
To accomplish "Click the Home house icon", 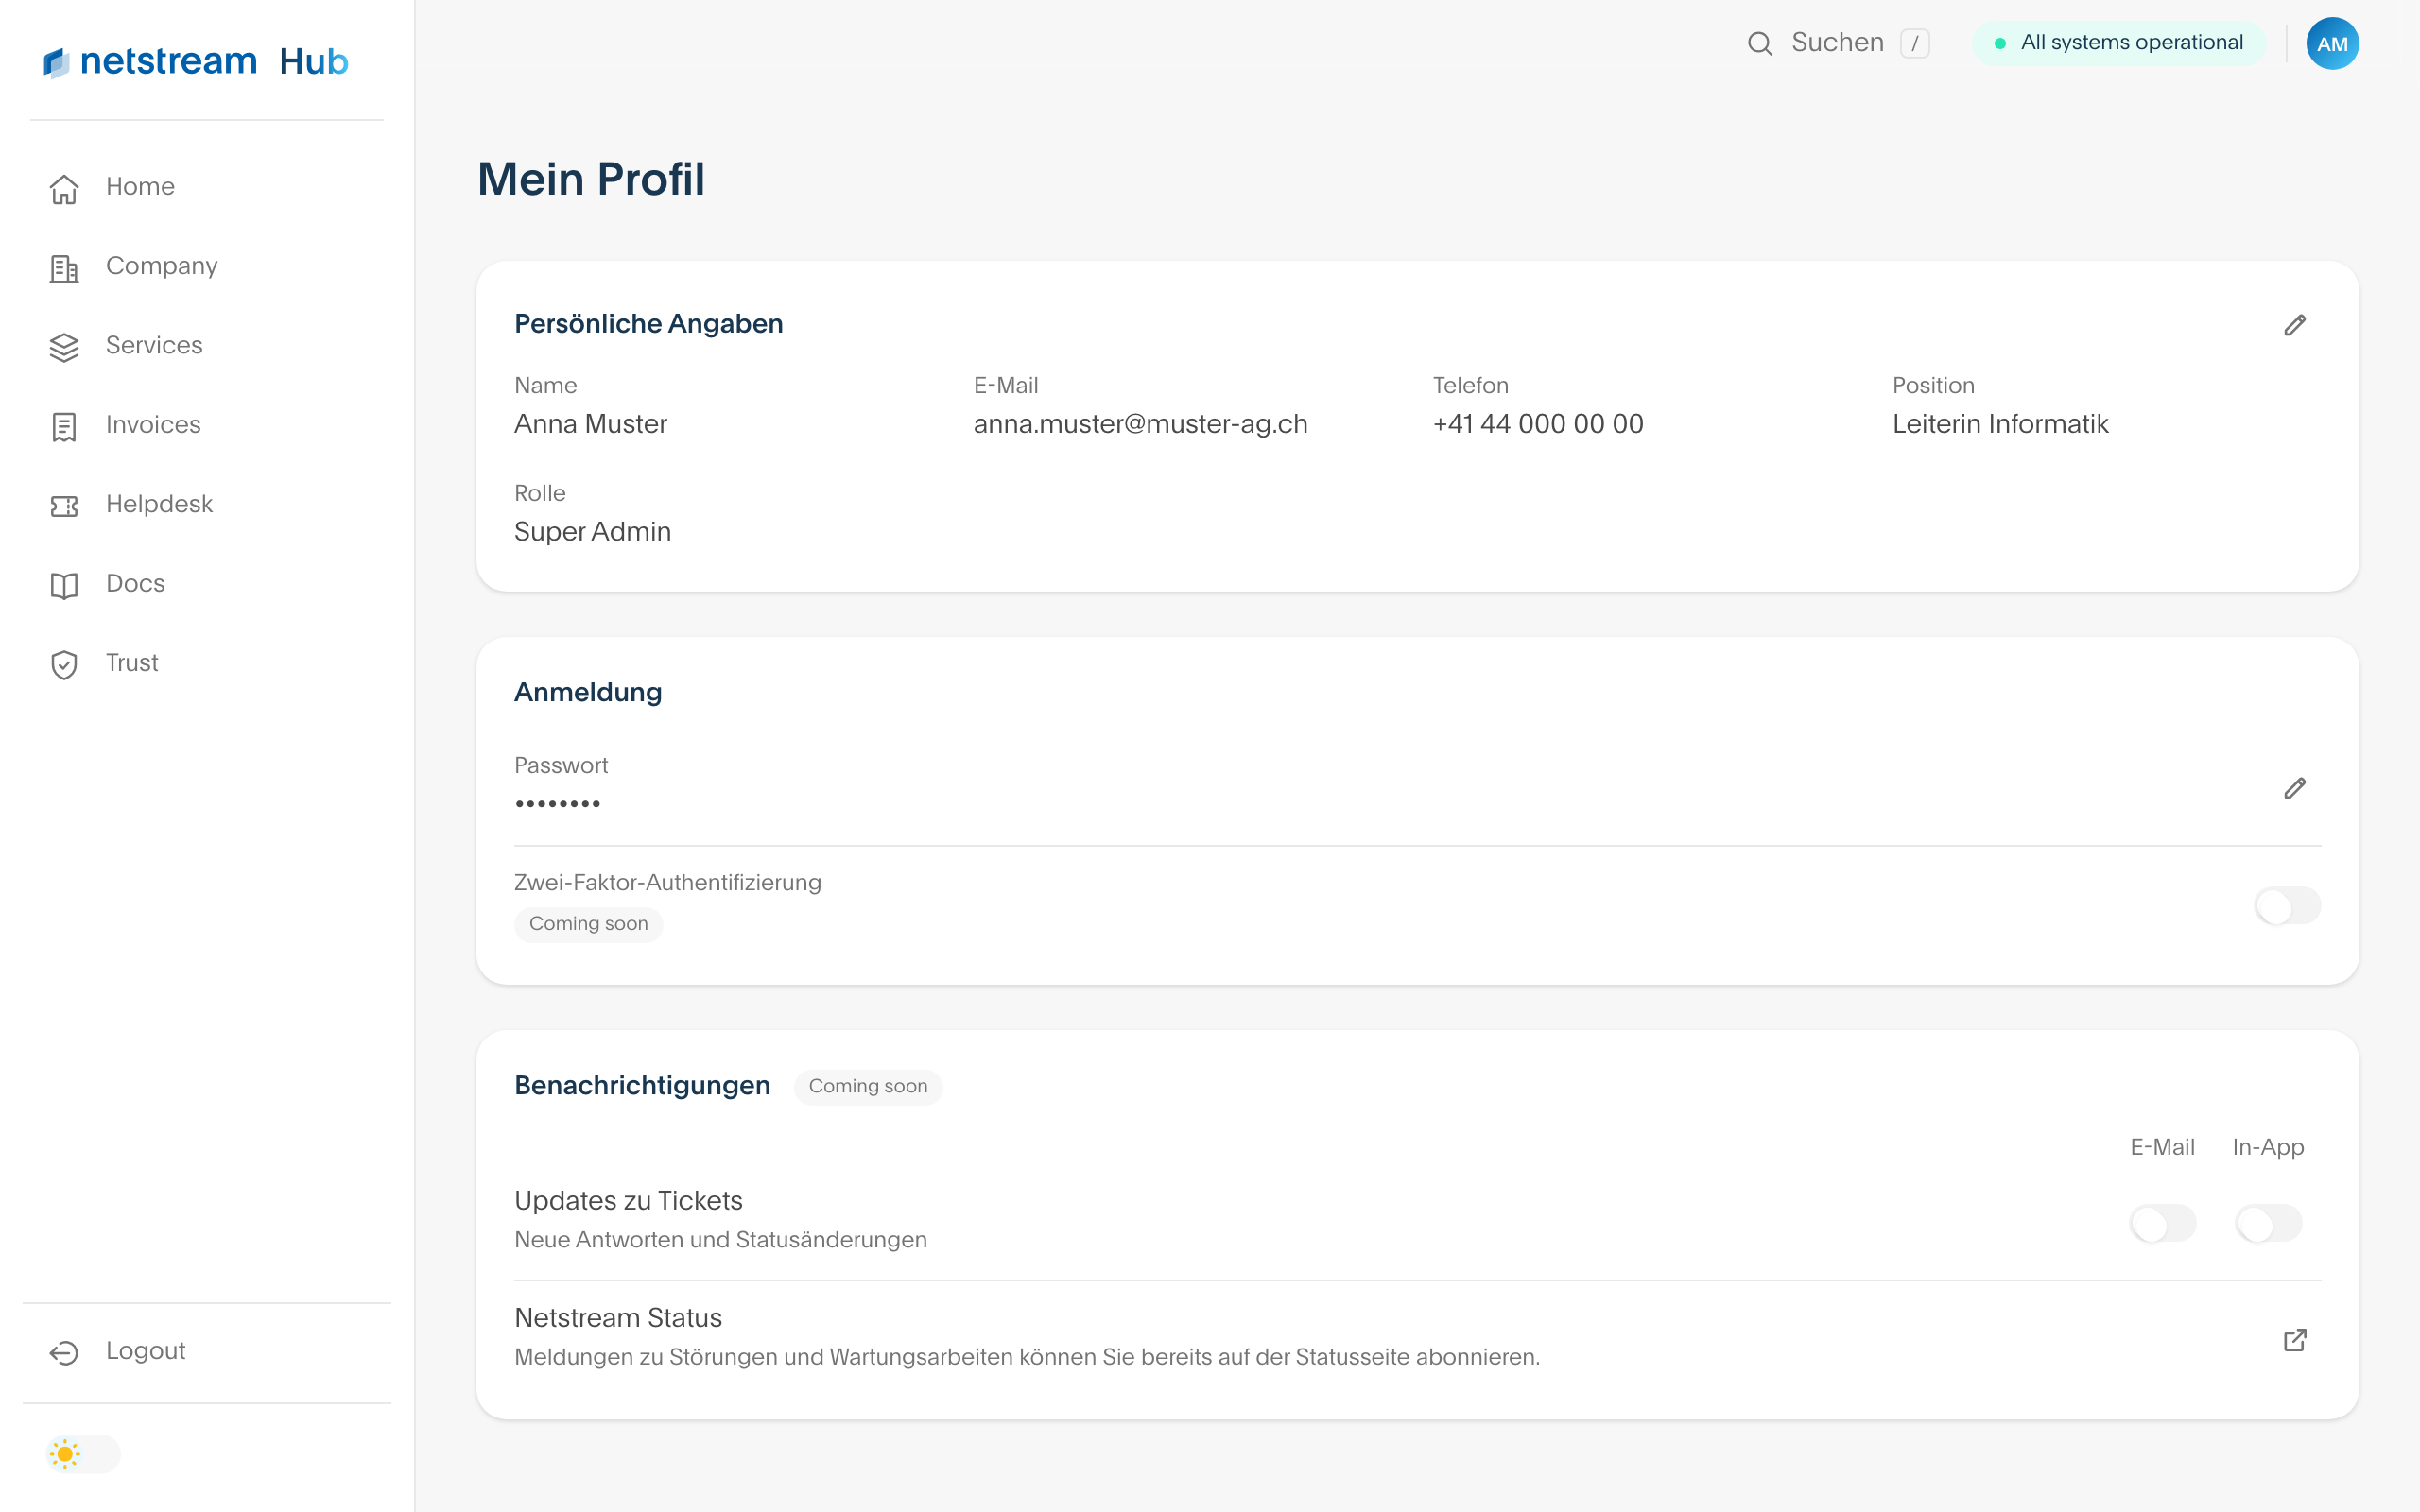I will [x=64, y=188].
